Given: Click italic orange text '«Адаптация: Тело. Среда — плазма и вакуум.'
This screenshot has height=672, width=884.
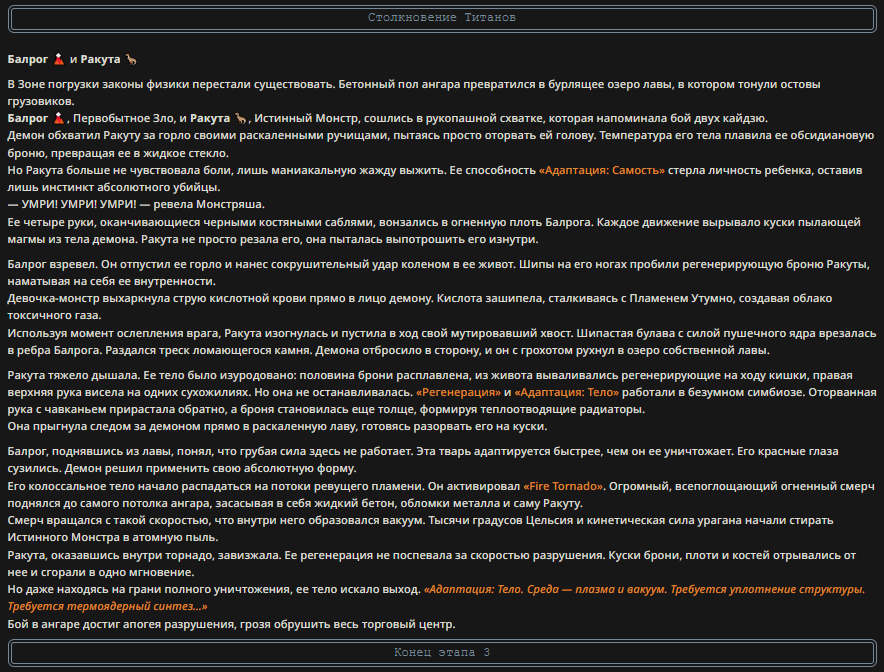Looking at the screenshot, I should (545, 590).
